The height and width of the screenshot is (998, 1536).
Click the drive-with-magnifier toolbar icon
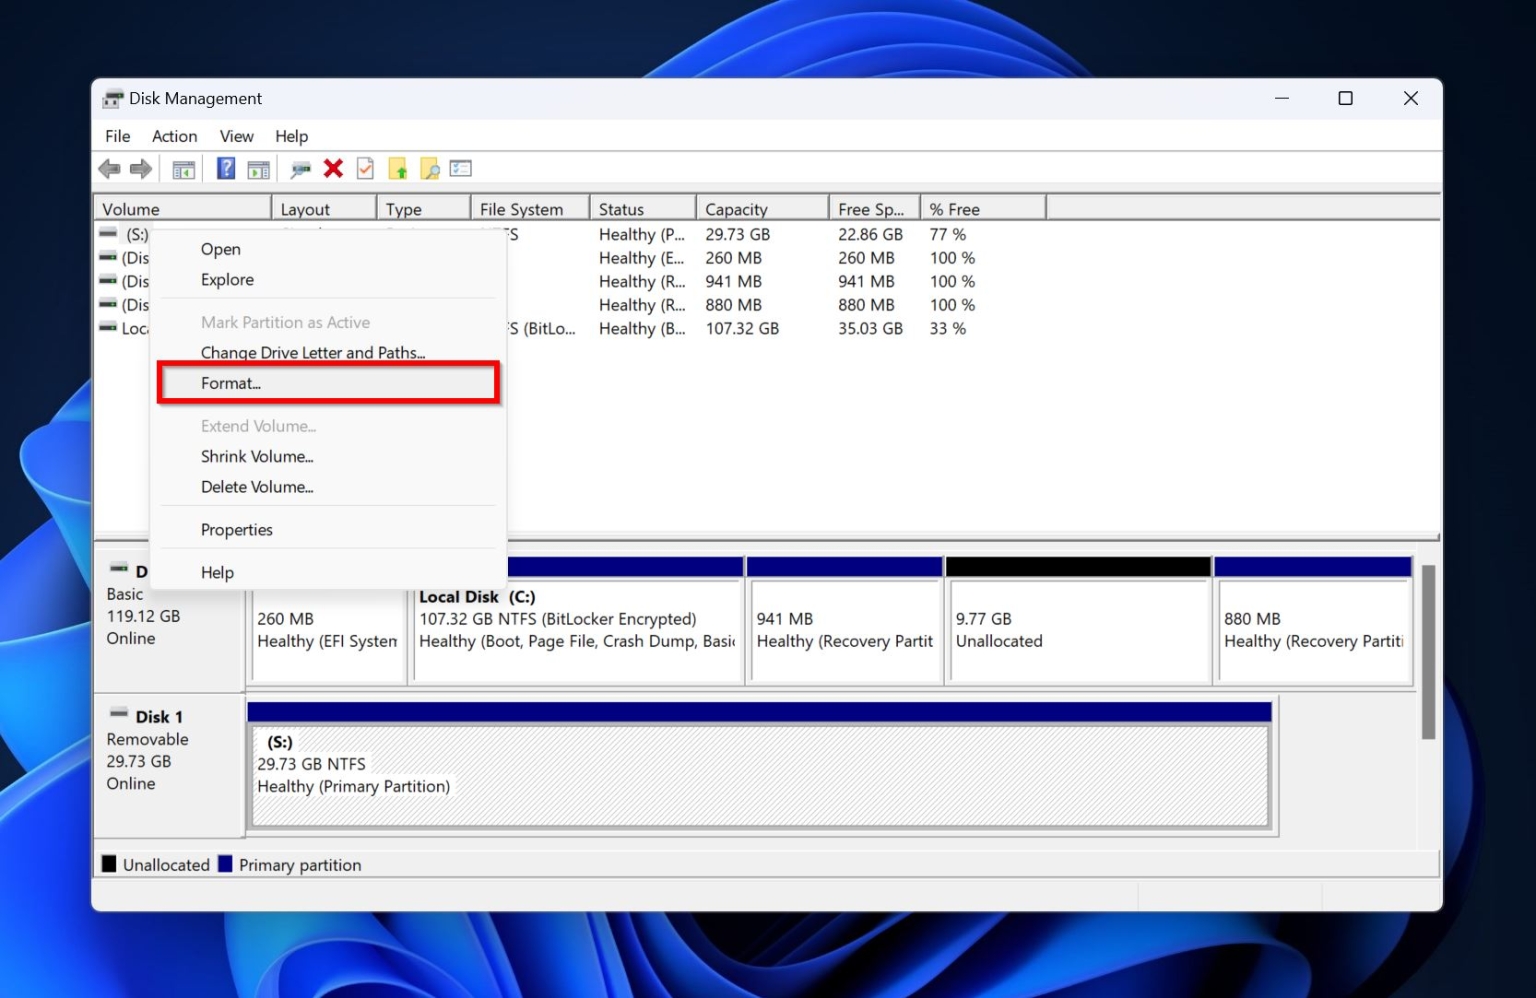click(x=299, y=168)
